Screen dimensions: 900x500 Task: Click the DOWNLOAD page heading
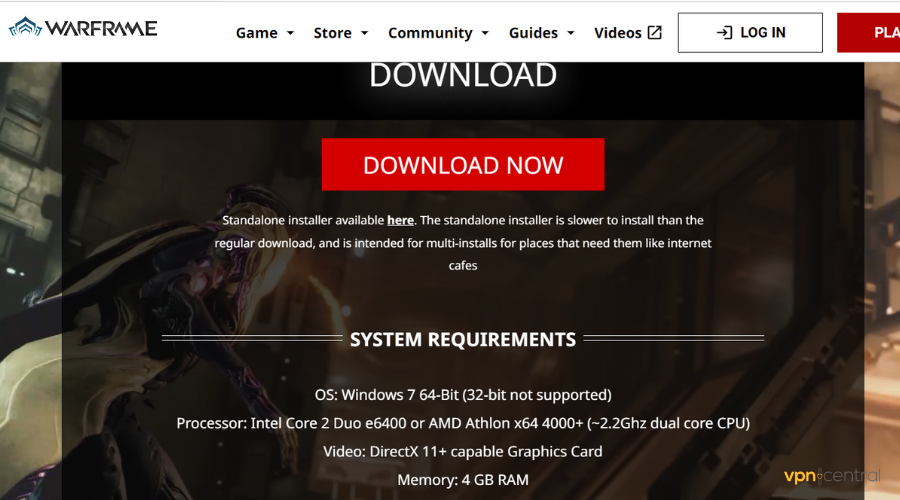(463, 75)
